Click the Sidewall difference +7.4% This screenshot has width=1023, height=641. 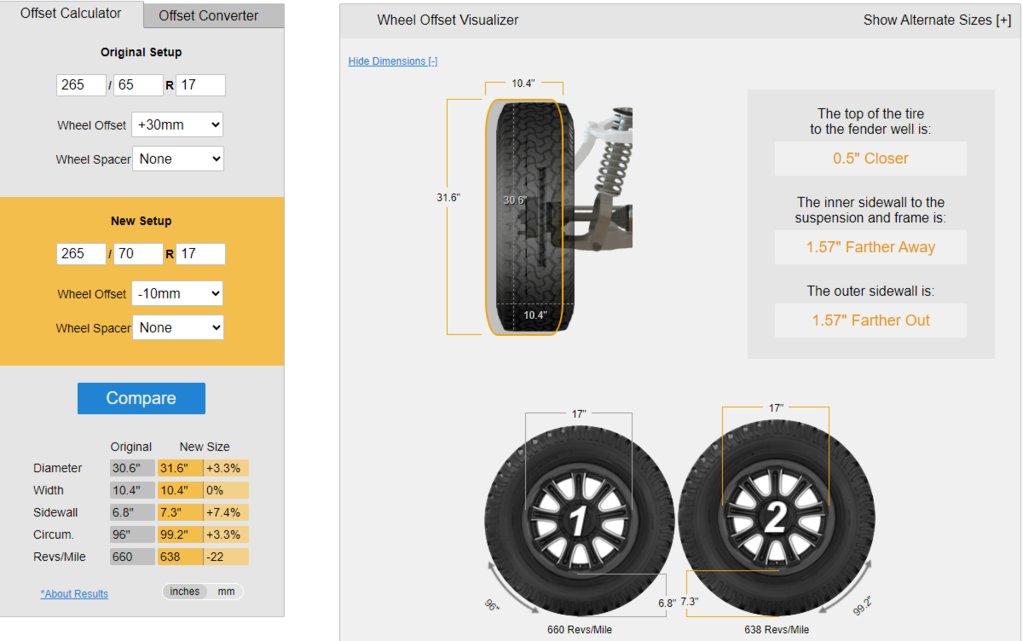[226, 512]
